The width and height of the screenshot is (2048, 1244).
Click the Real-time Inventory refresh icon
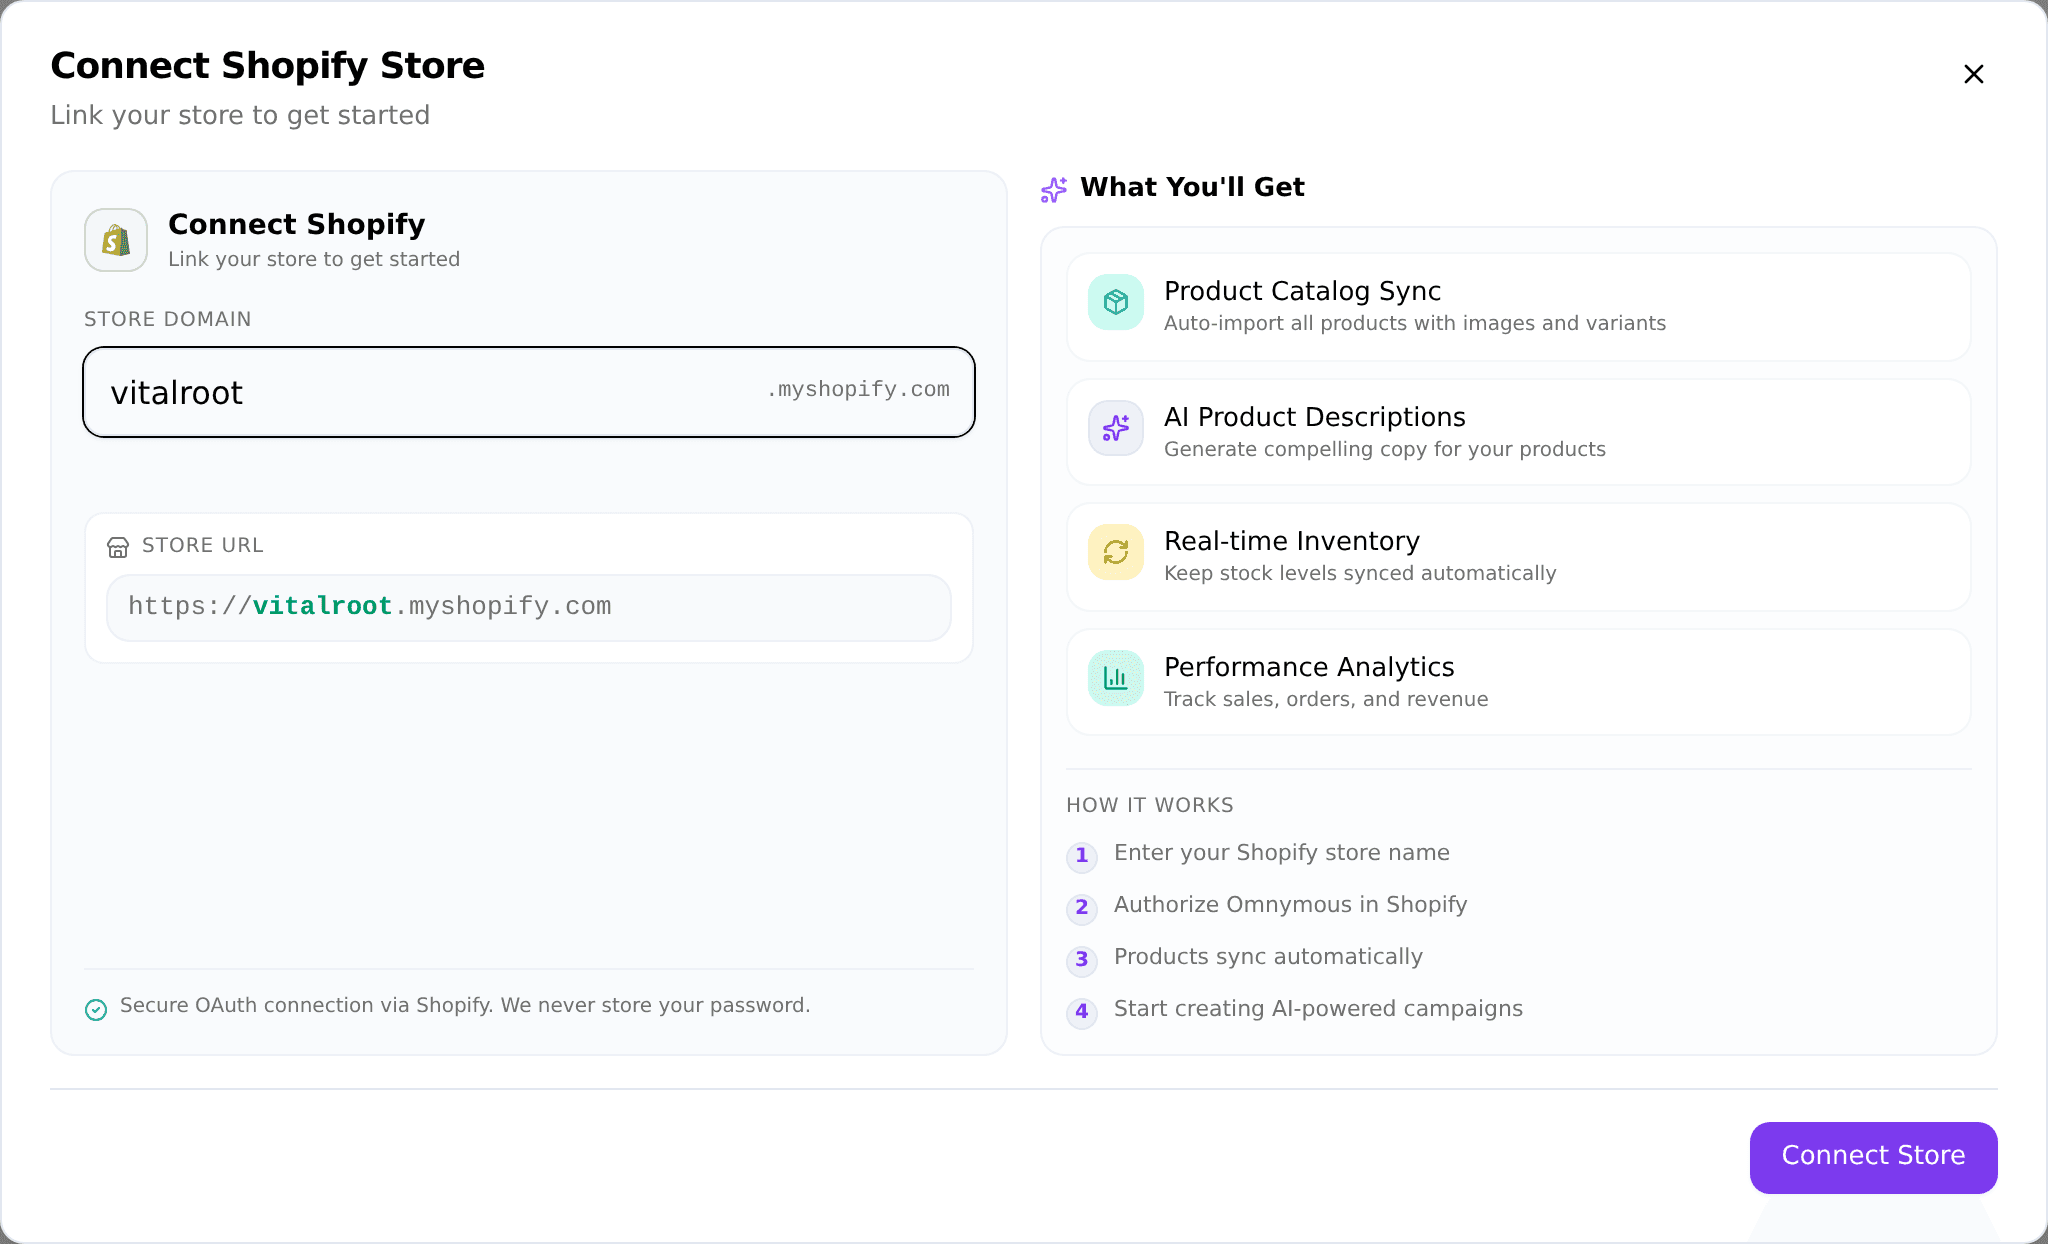[1116, 552]
